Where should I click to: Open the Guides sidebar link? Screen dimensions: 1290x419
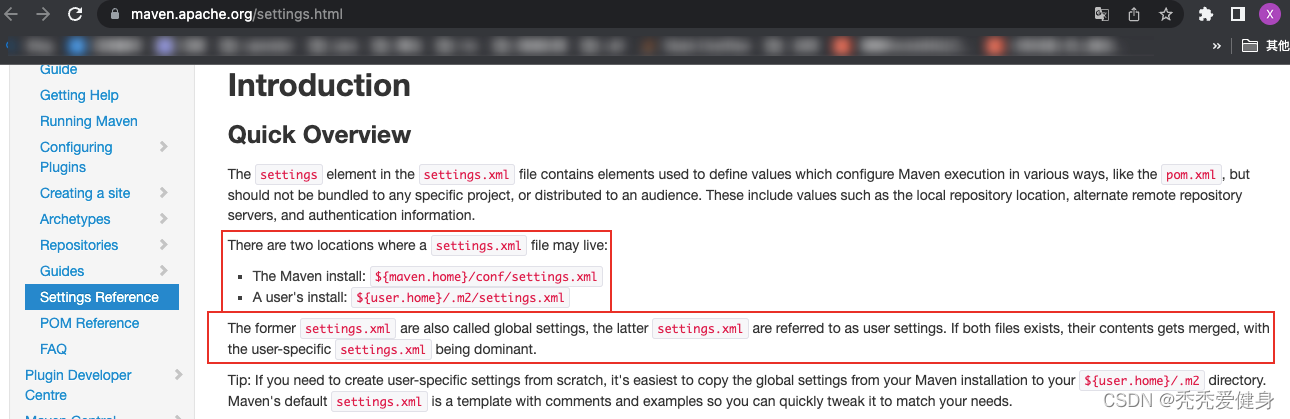[62, 271]
